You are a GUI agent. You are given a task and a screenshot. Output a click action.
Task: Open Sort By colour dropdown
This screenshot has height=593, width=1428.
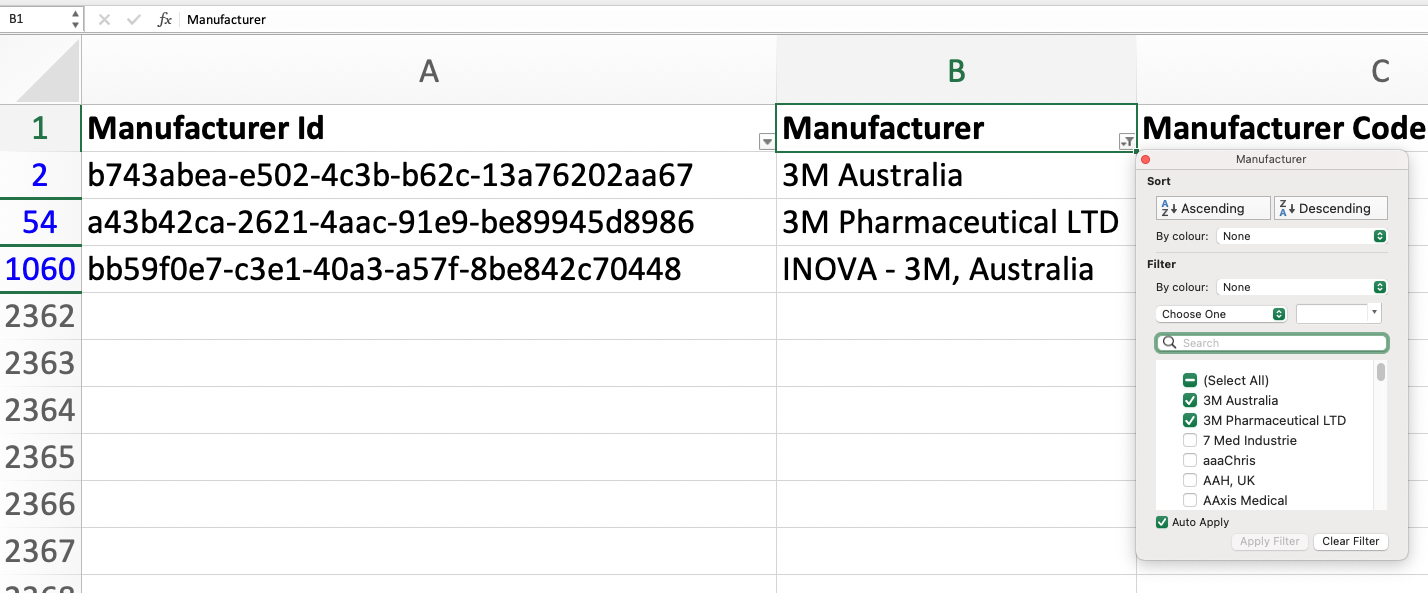pyautogui.click(x=1302, y=236)
